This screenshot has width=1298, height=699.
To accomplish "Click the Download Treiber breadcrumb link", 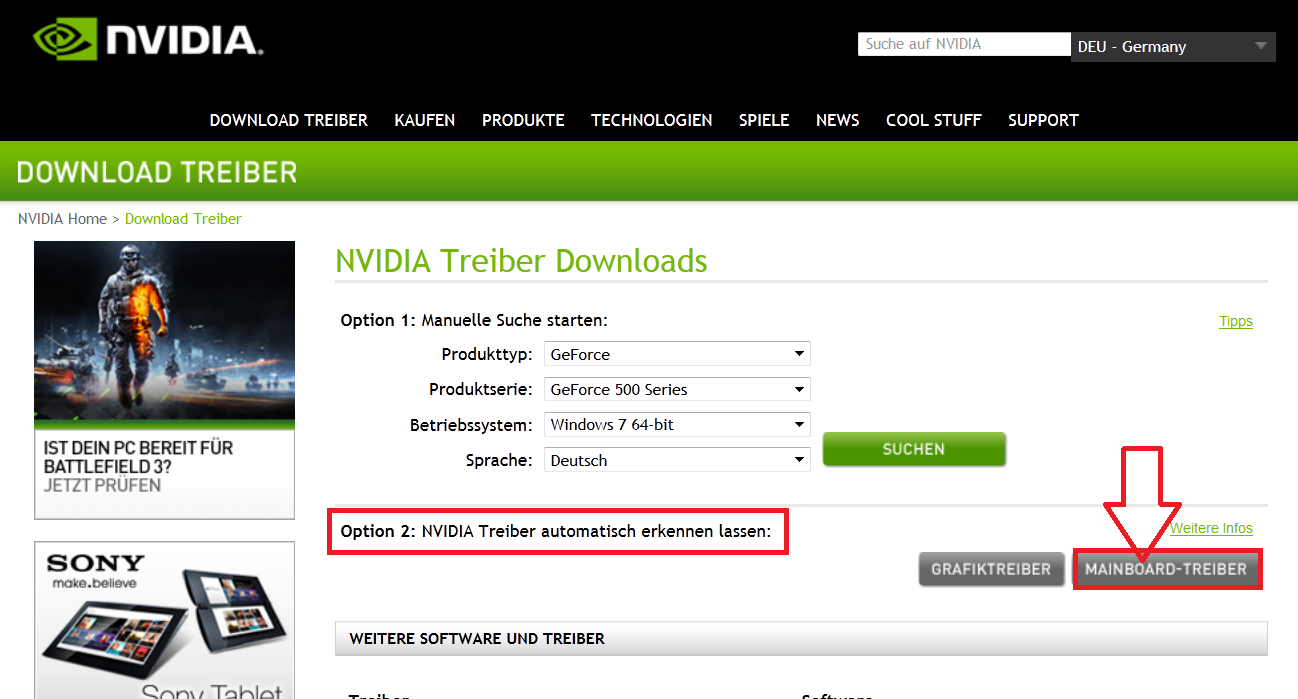I will (183, 219).
